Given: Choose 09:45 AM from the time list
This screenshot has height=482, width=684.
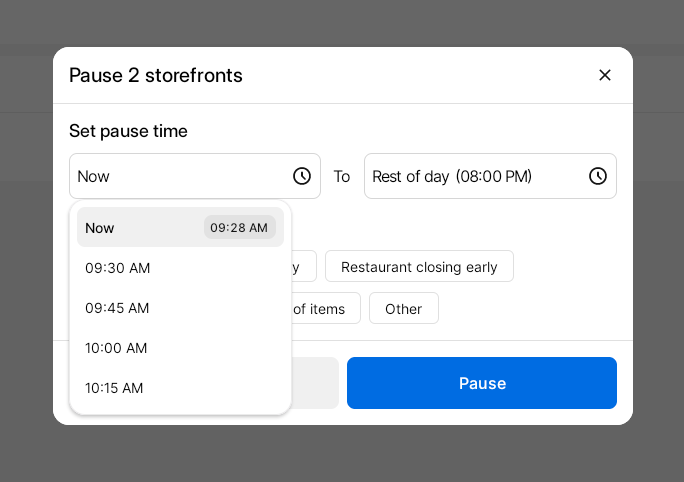Looking at the screenshot, I should [x=118, y=308].
